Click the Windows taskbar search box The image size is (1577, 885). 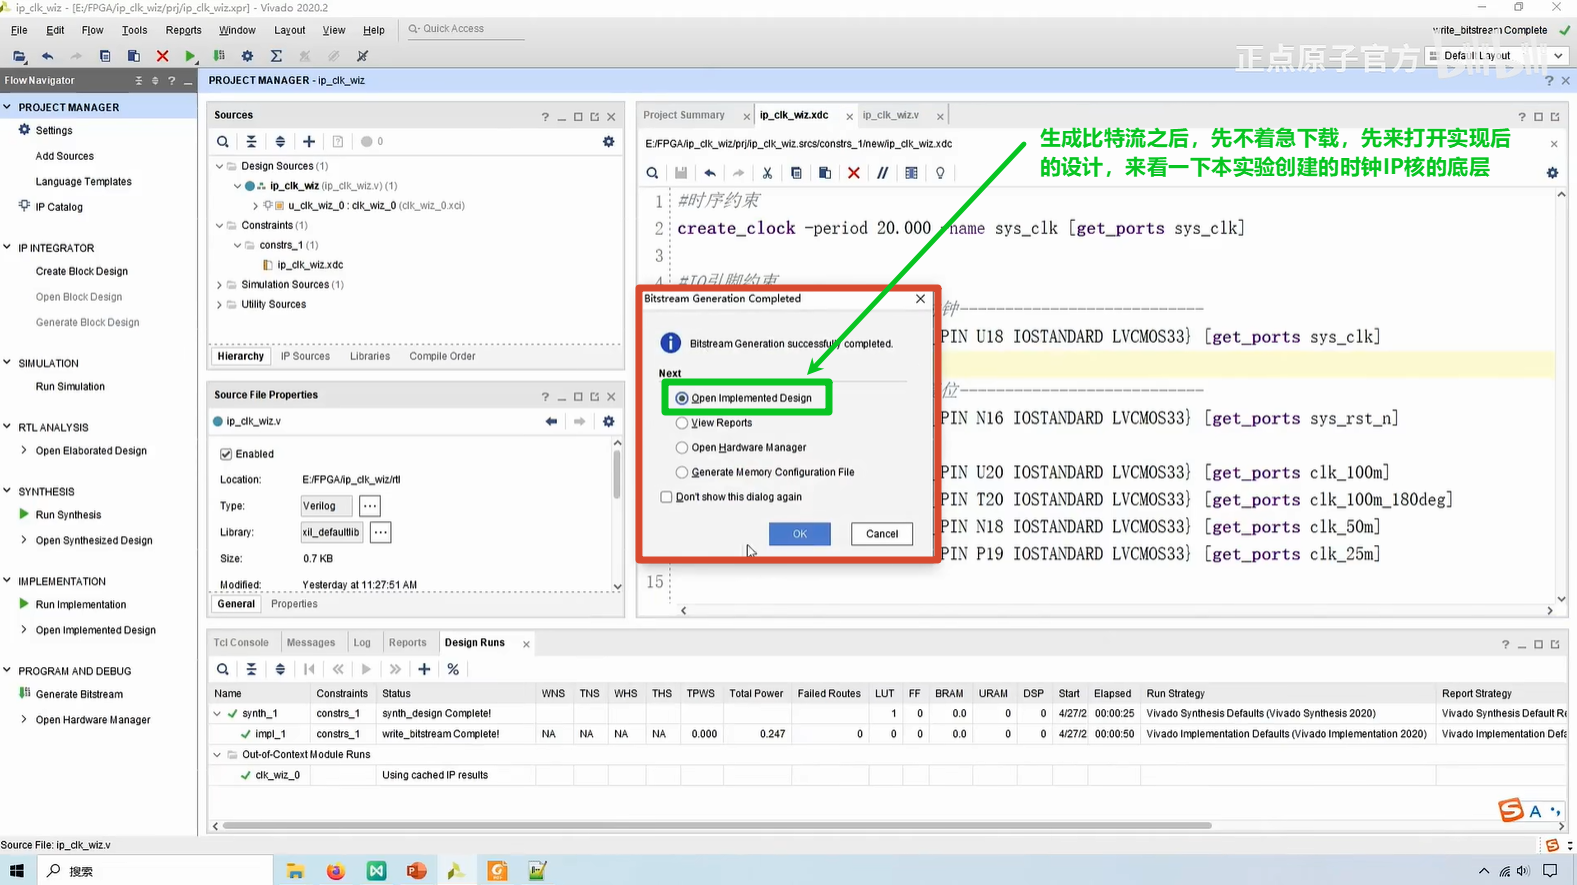[x=154, y=871]
